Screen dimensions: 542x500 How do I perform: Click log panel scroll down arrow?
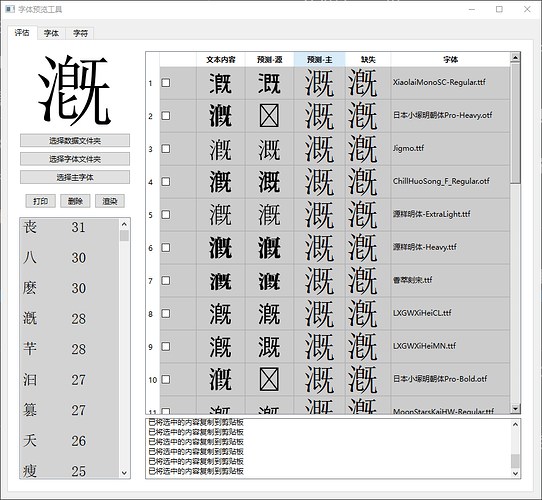point(515,473)
